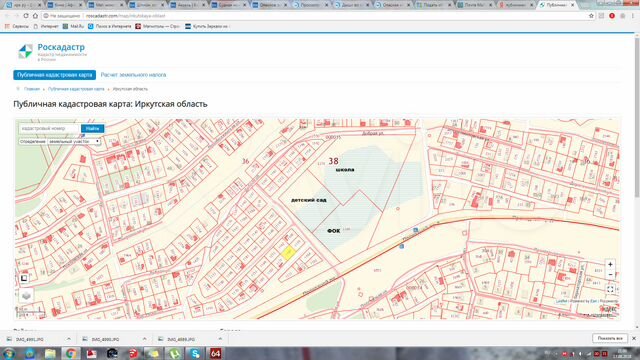
Task: Click Главная breadcrumb link
Action: click(x=32, y=89)
